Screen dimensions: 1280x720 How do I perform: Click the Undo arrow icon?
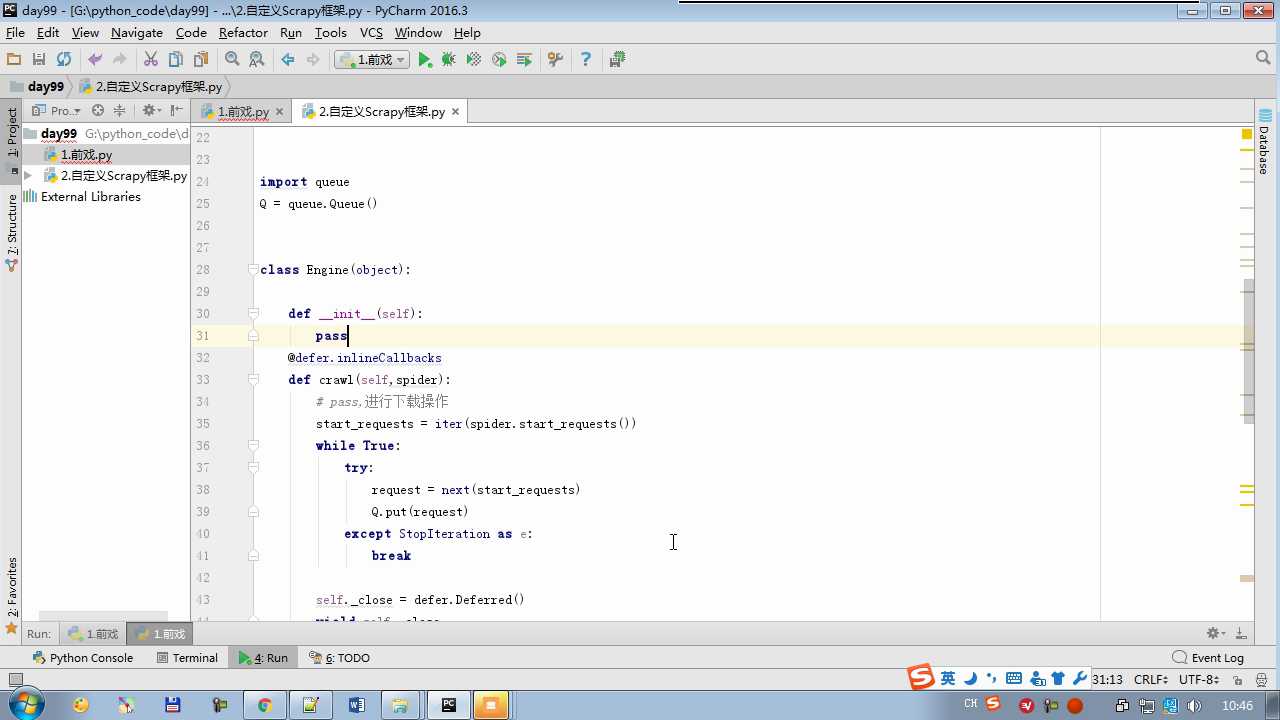pyautogui.click(x=95, y=60)
